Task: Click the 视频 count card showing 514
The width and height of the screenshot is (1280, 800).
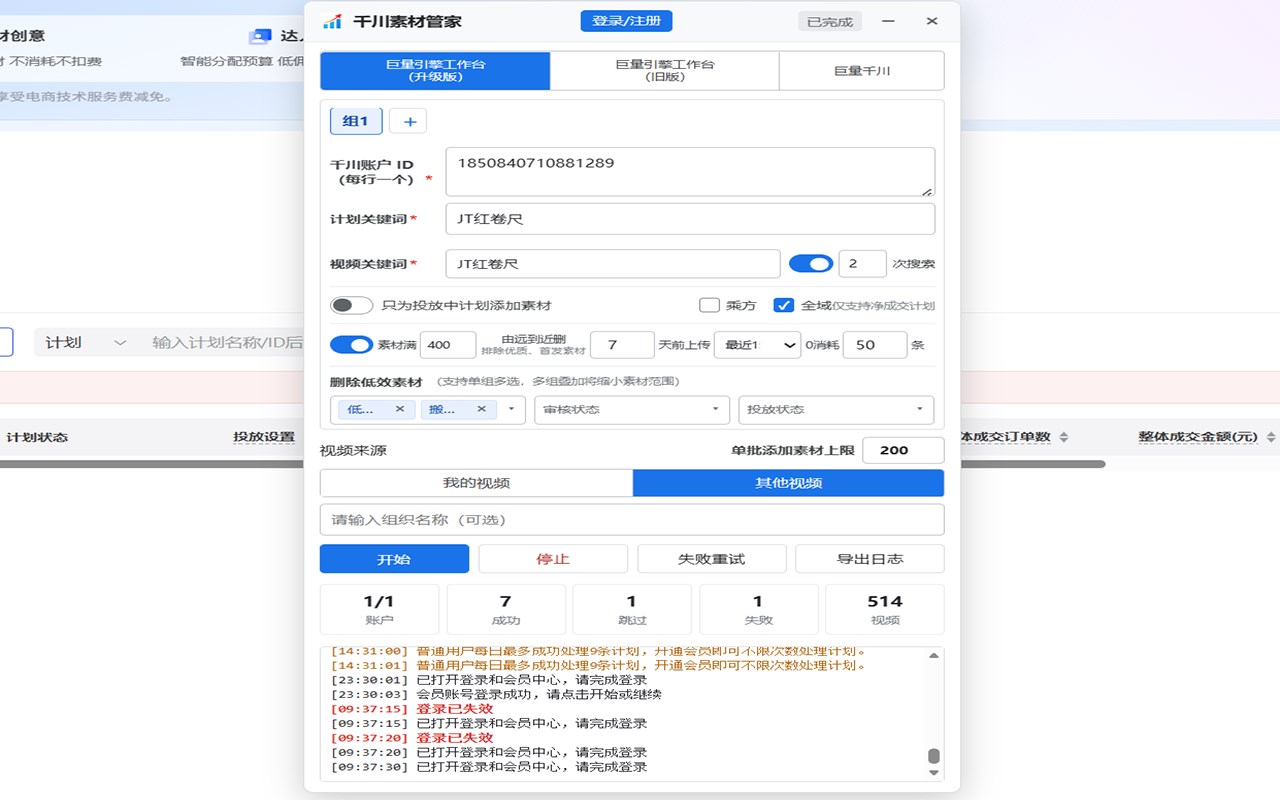Action: pos(885,610)
